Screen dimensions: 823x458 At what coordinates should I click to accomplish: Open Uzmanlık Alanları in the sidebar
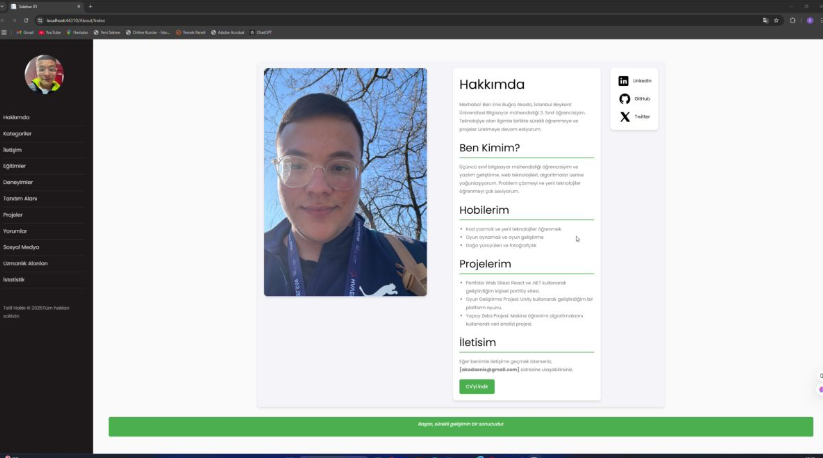pyautogui.click(x=25, y=263)
